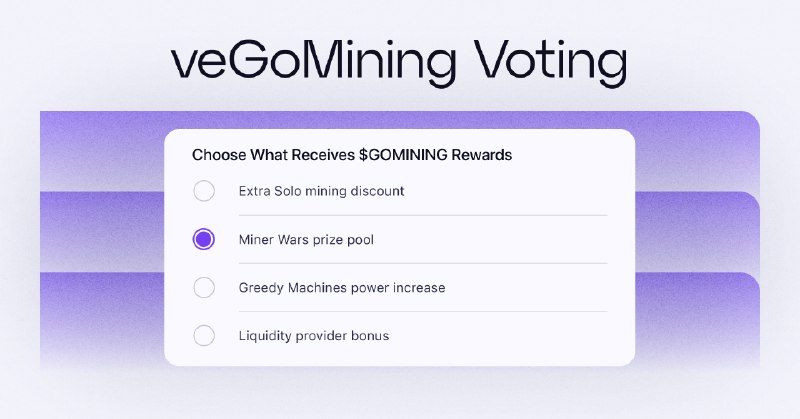This screenshot has width=800, height=419.
Task: Click the 'Choose What Receives' heading text
Action: point(273,155)
